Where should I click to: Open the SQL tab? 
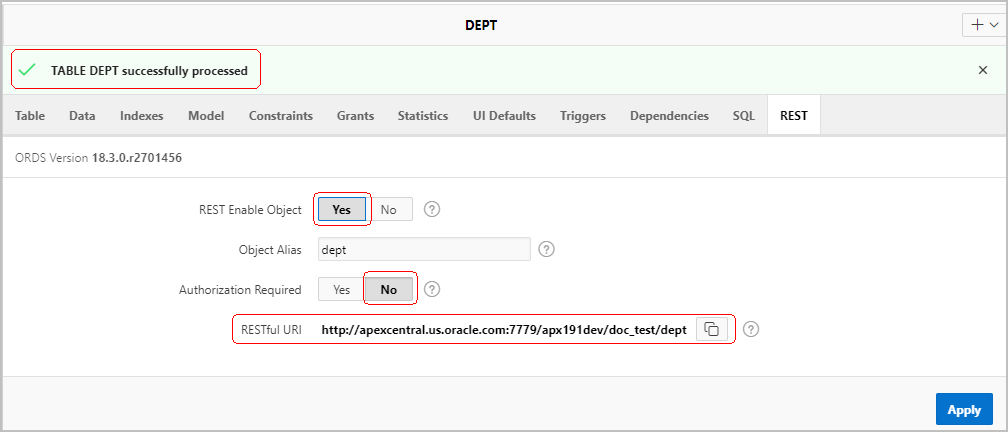point(744,116)
